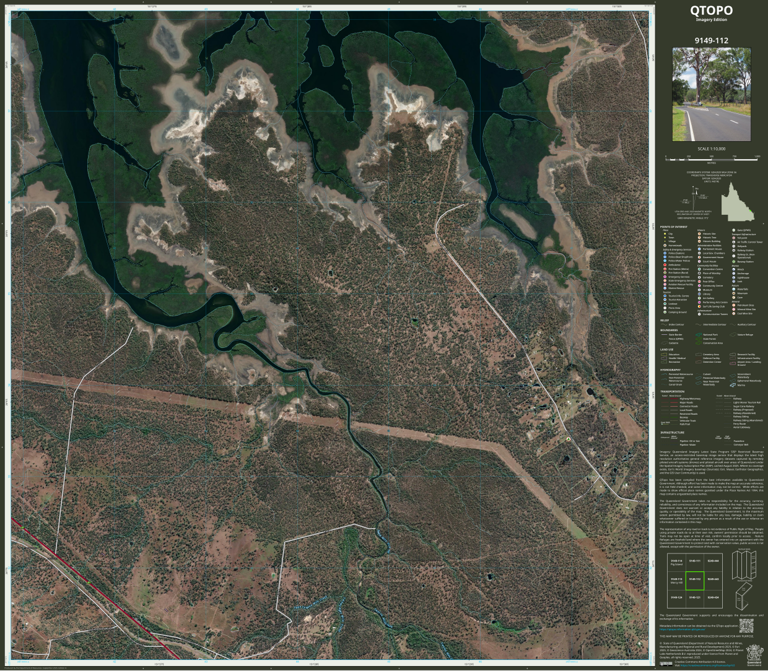Image resolution: width=768 pixels, height=671 pixels.
Task: Click the Queensland Government coat of arms
Action: 754,655
